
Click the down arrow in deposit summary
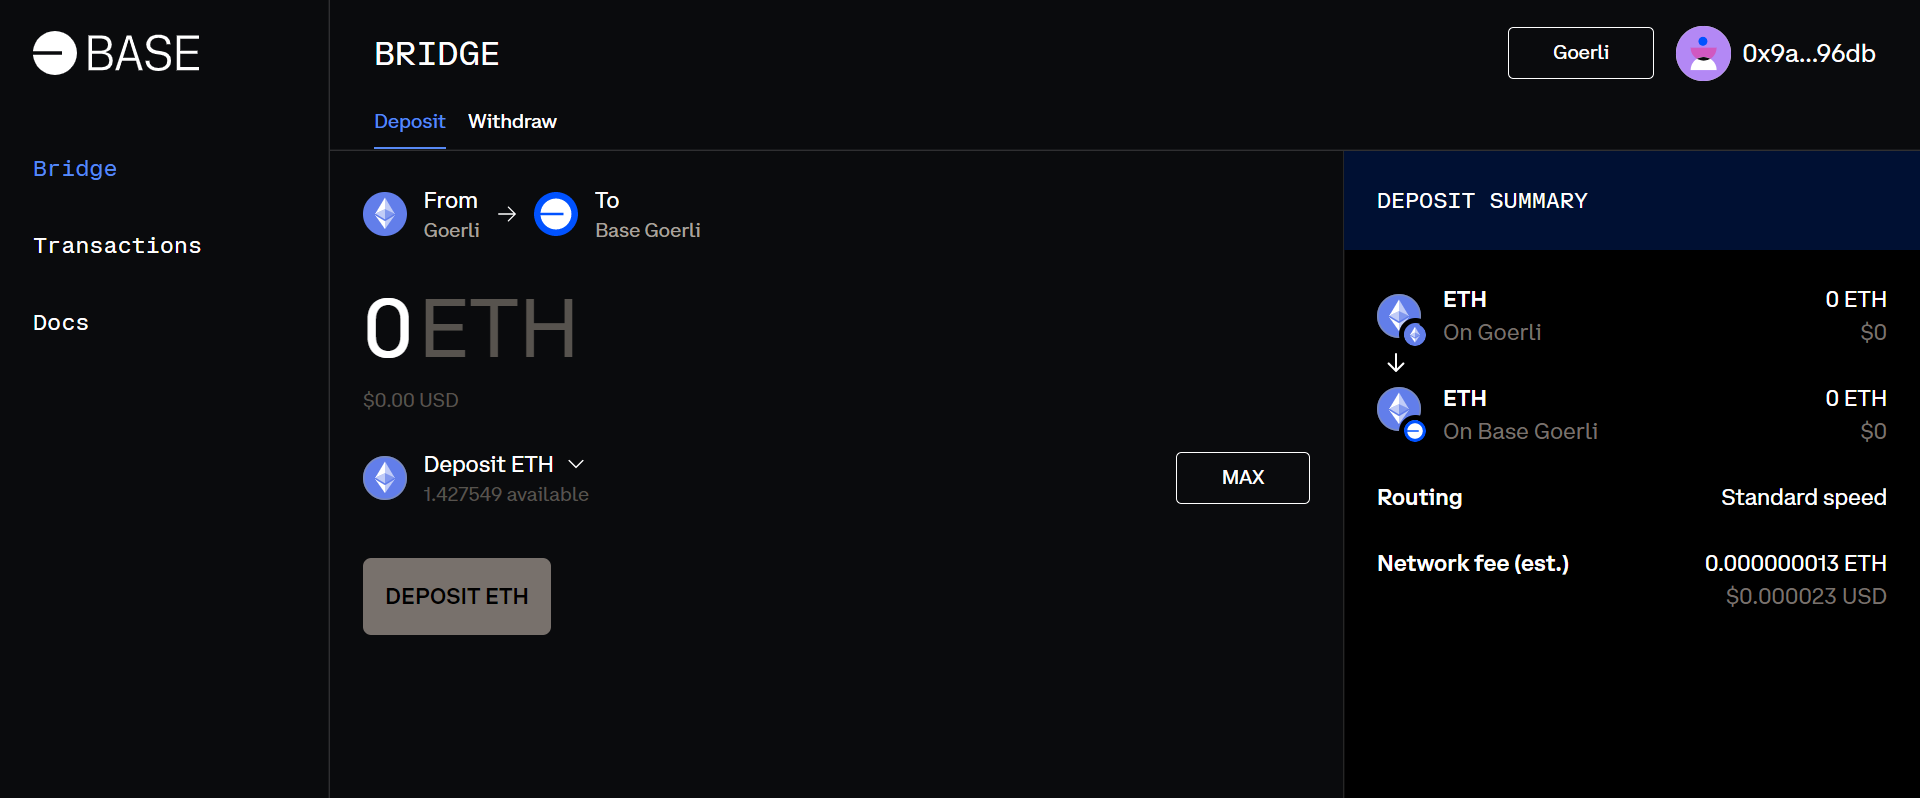pyautogui.click(x=1396, y=363)
